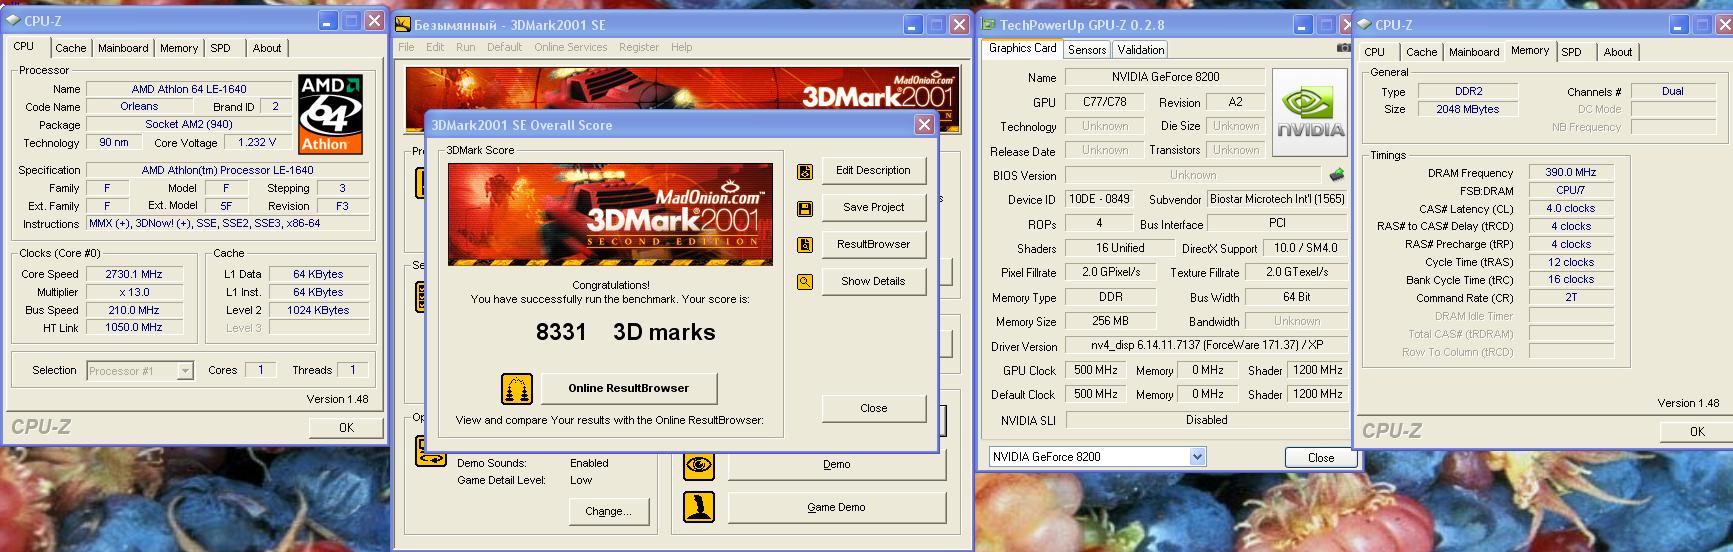Open SPD tab in left CPU-Z window
The width and height of the screenshot is (1733, 552).
coord(220,48)
